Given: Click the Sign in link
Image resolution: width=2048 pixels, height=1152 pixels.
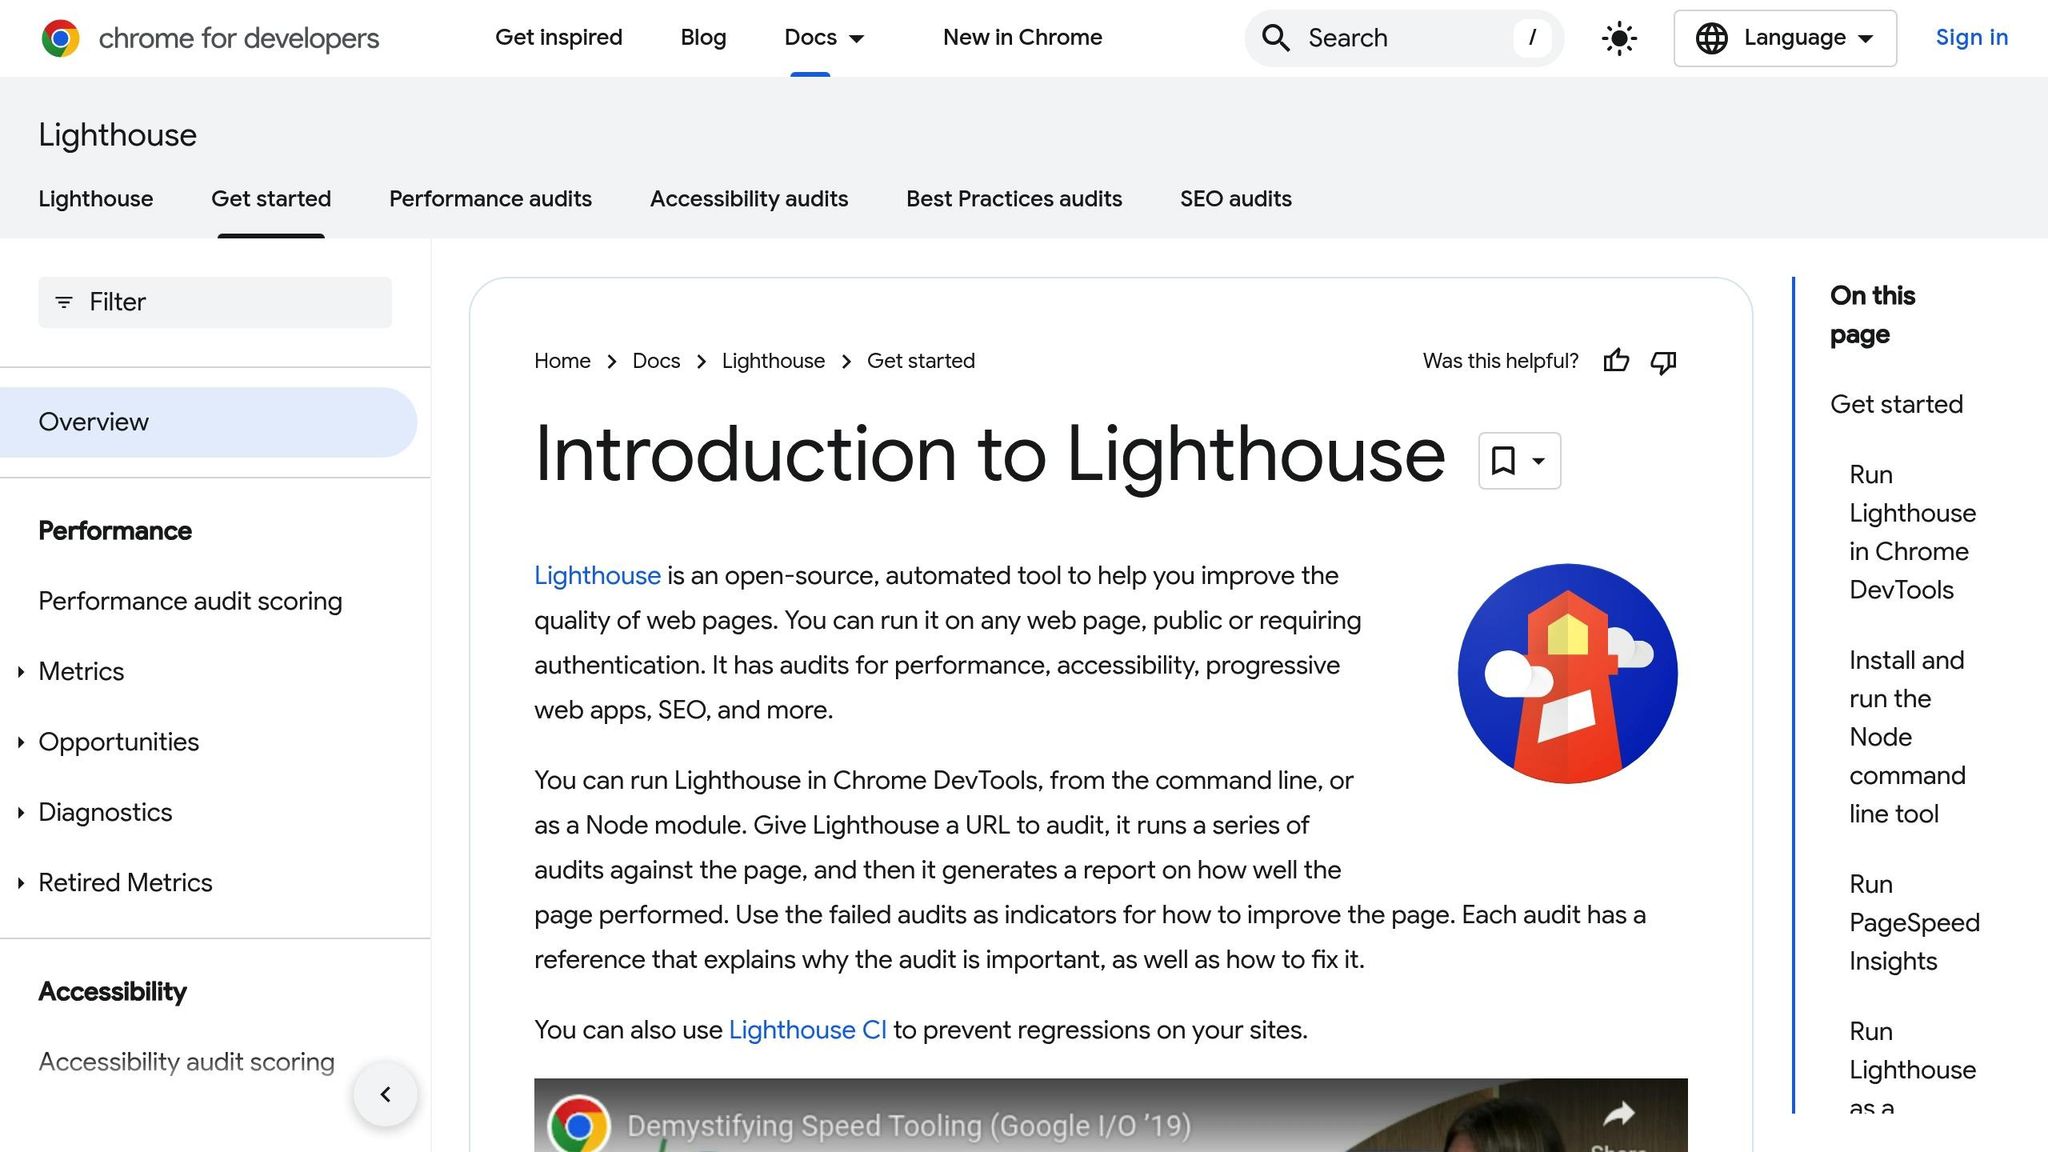Looking at the screenshot, I should point(1972,38).
